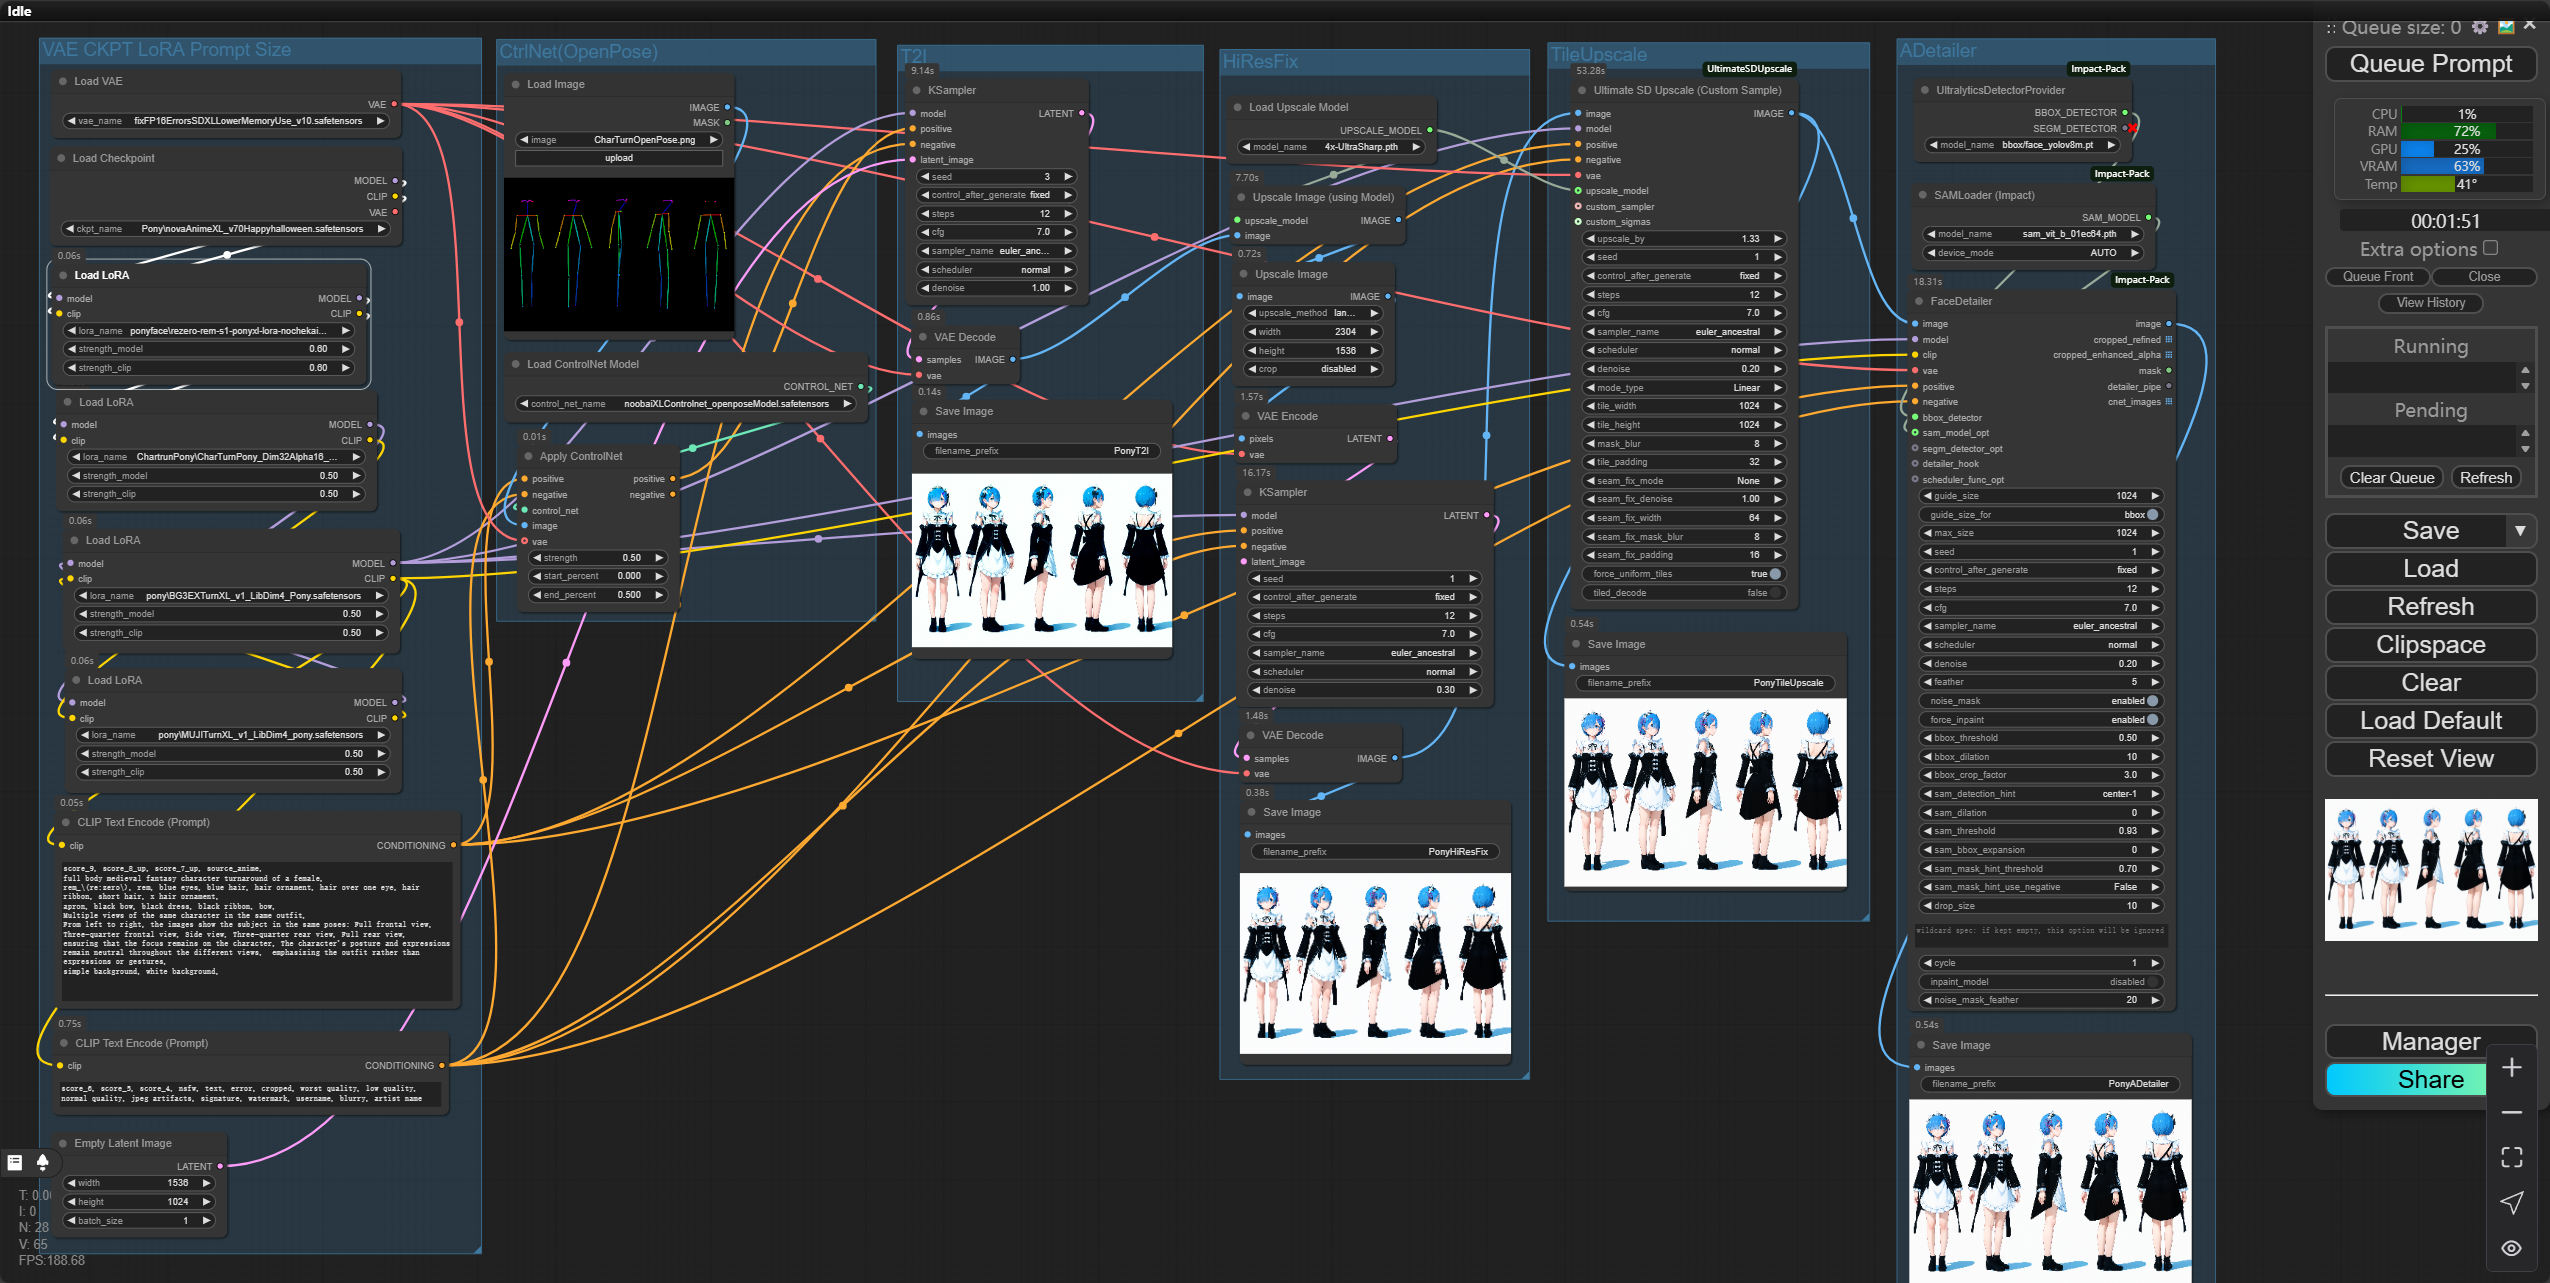Viewport: 2550px width, 1283px height.
Task: Zoom out with the minus icon
Action: tap(2511, 1112)
